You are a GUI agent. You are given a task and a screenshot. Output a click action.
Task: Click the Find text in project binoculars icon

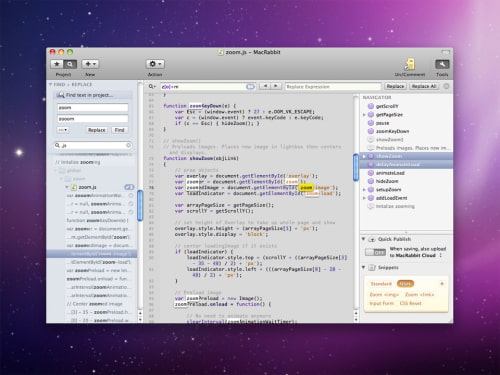[60, 95]
